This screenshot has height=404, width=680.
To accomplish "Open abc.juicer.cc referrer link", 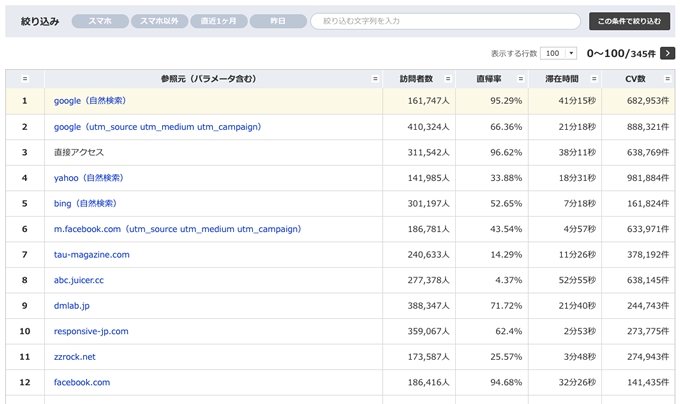I will point(79,280).
